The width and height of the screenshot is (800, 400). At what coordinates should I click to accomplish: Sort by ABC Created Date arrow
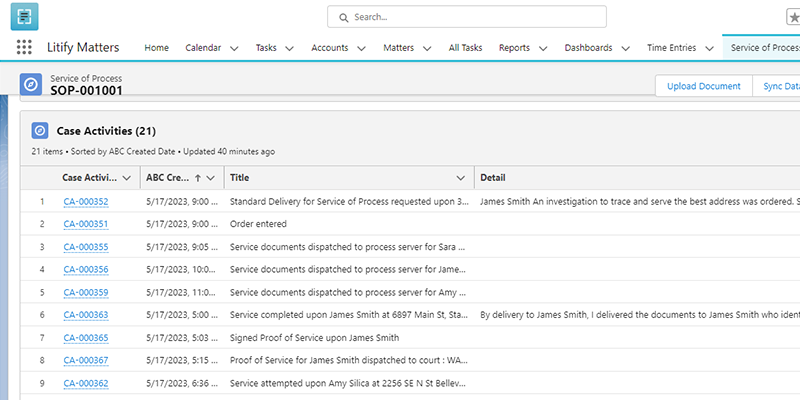click(x=197, y=178)
